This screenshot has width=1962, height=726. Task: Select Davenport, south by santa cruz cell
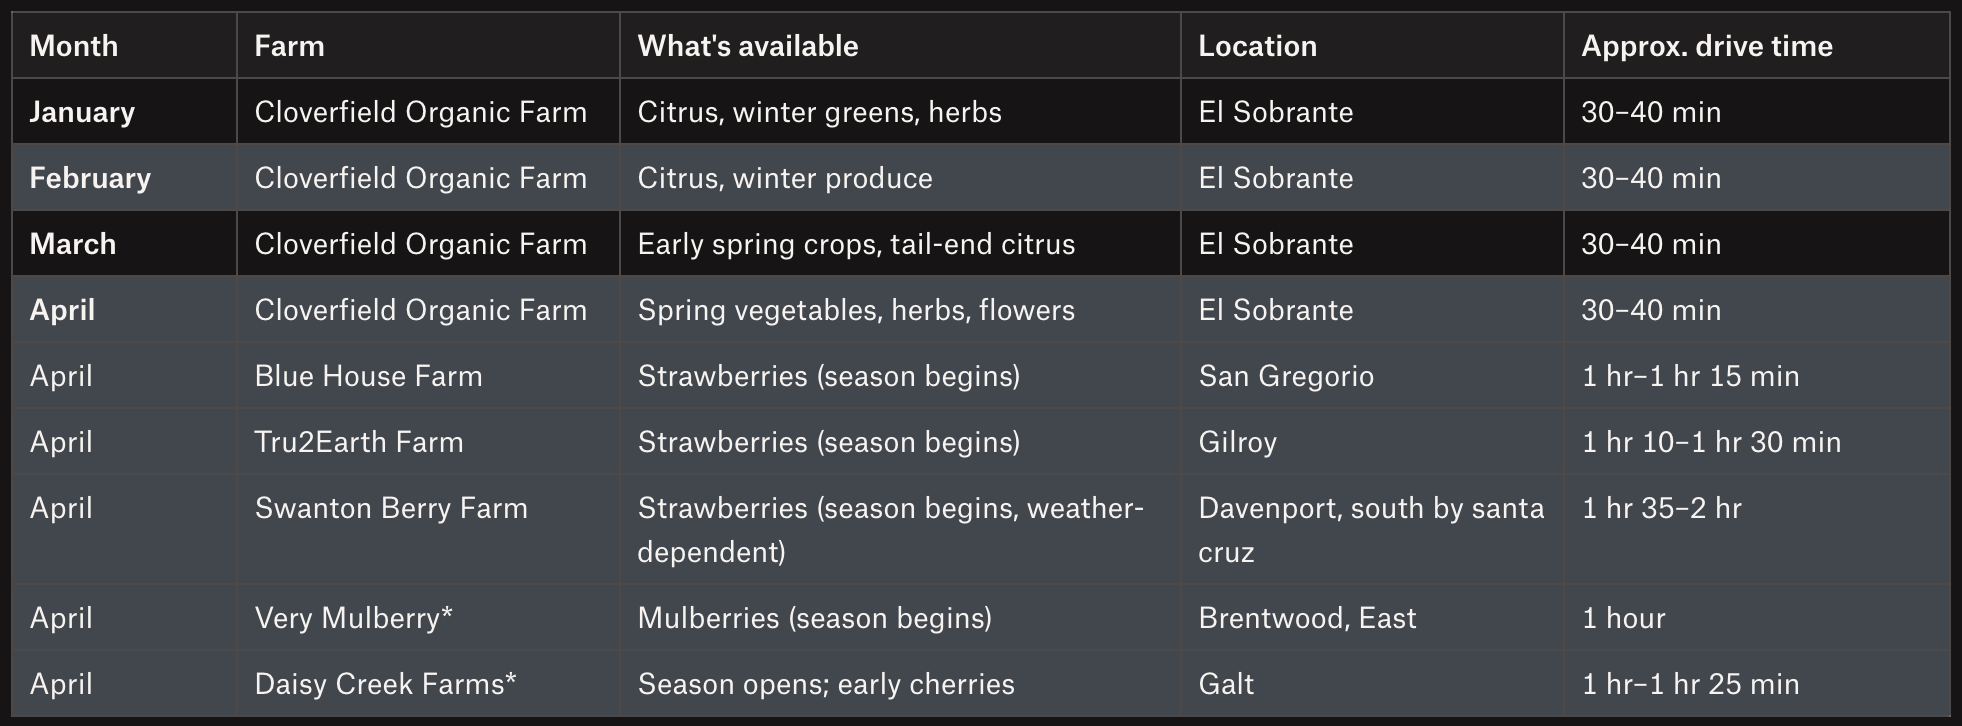click(x=1372, y=530)
